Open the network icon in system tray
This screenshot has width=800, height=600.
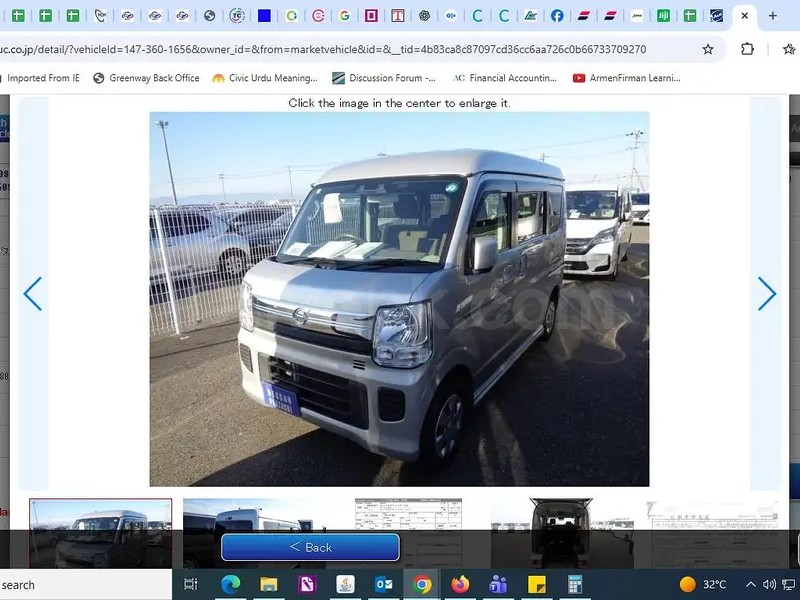coord(789,584)
